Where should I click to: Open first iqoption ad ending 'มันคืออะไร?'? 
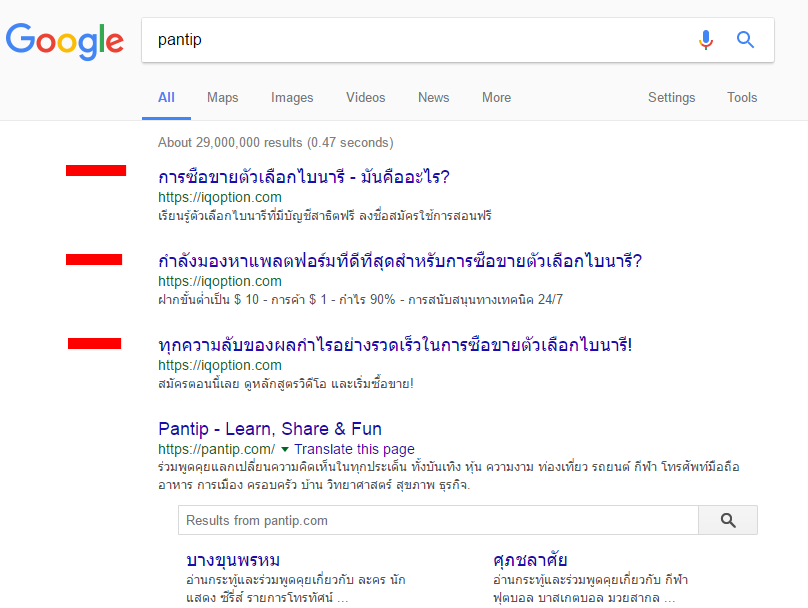[x=304, y=177]
